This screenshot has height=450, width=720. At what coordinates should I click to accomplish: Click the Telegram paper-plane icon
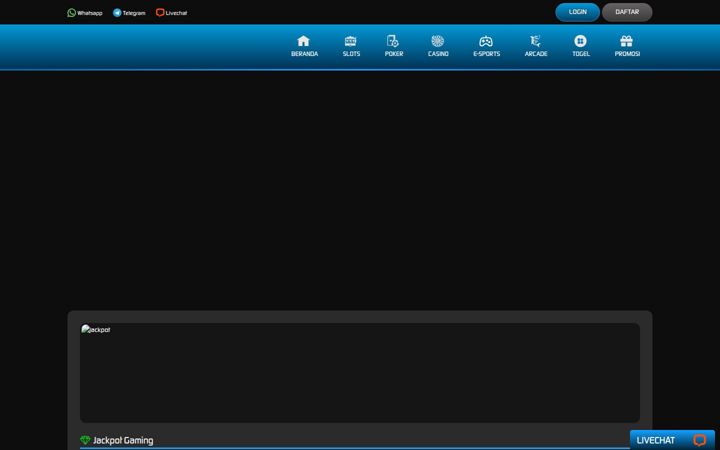(x=117, y=13)
